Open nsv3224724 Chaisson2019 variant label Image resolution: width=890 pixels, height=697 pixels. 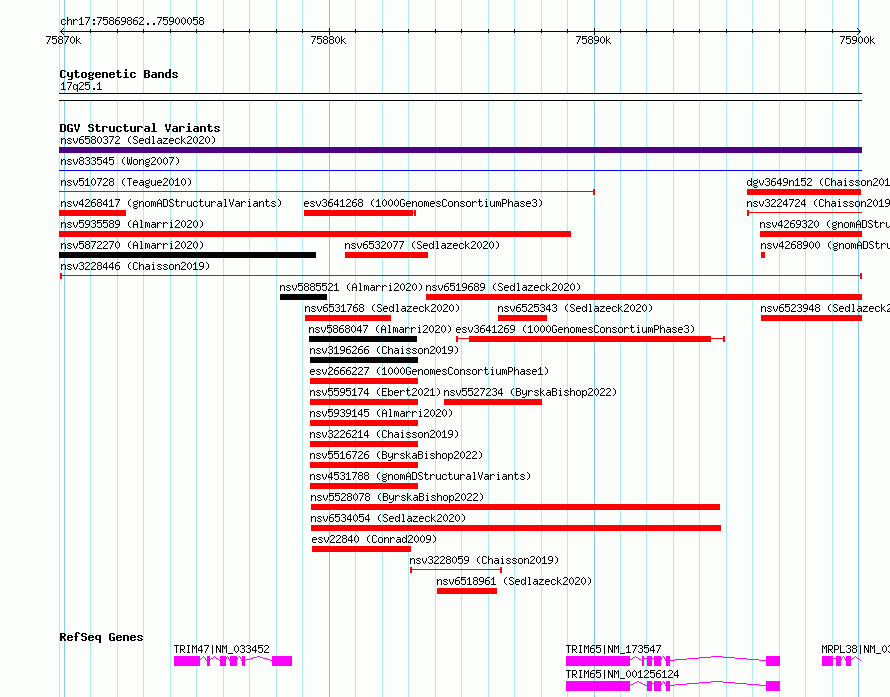pos(818,203)
